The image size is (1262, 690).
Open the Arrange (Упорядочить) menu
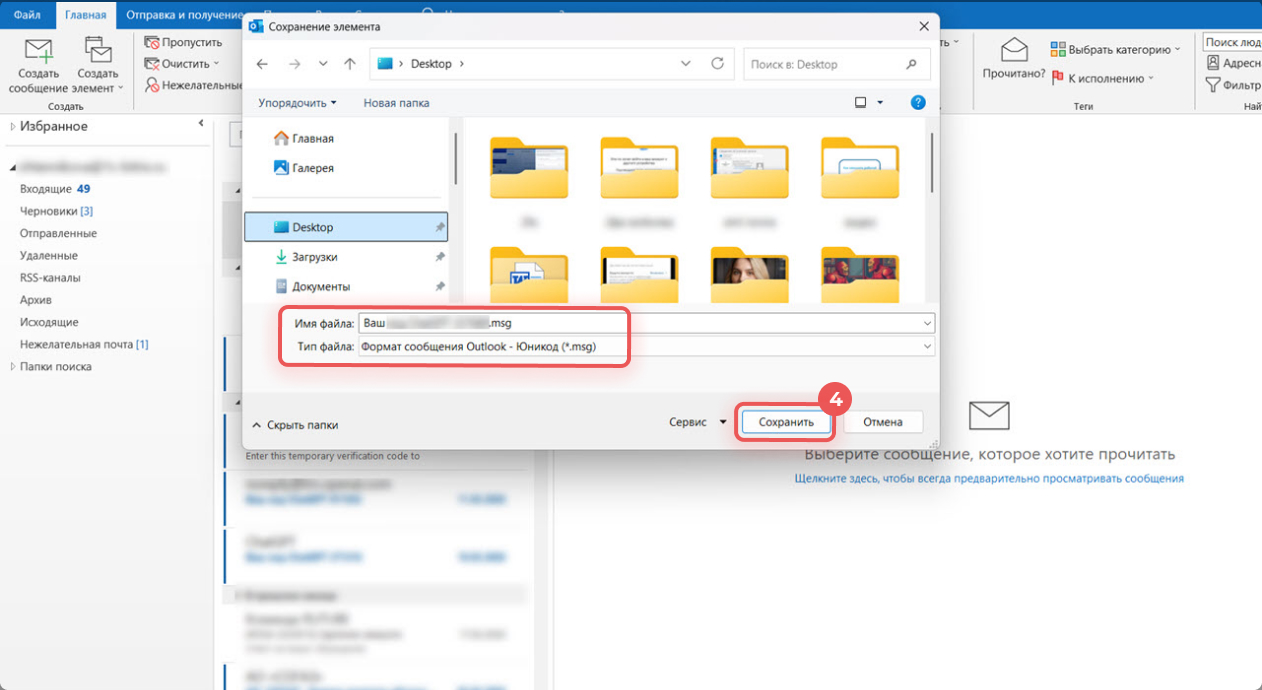(x=297, y=103)
